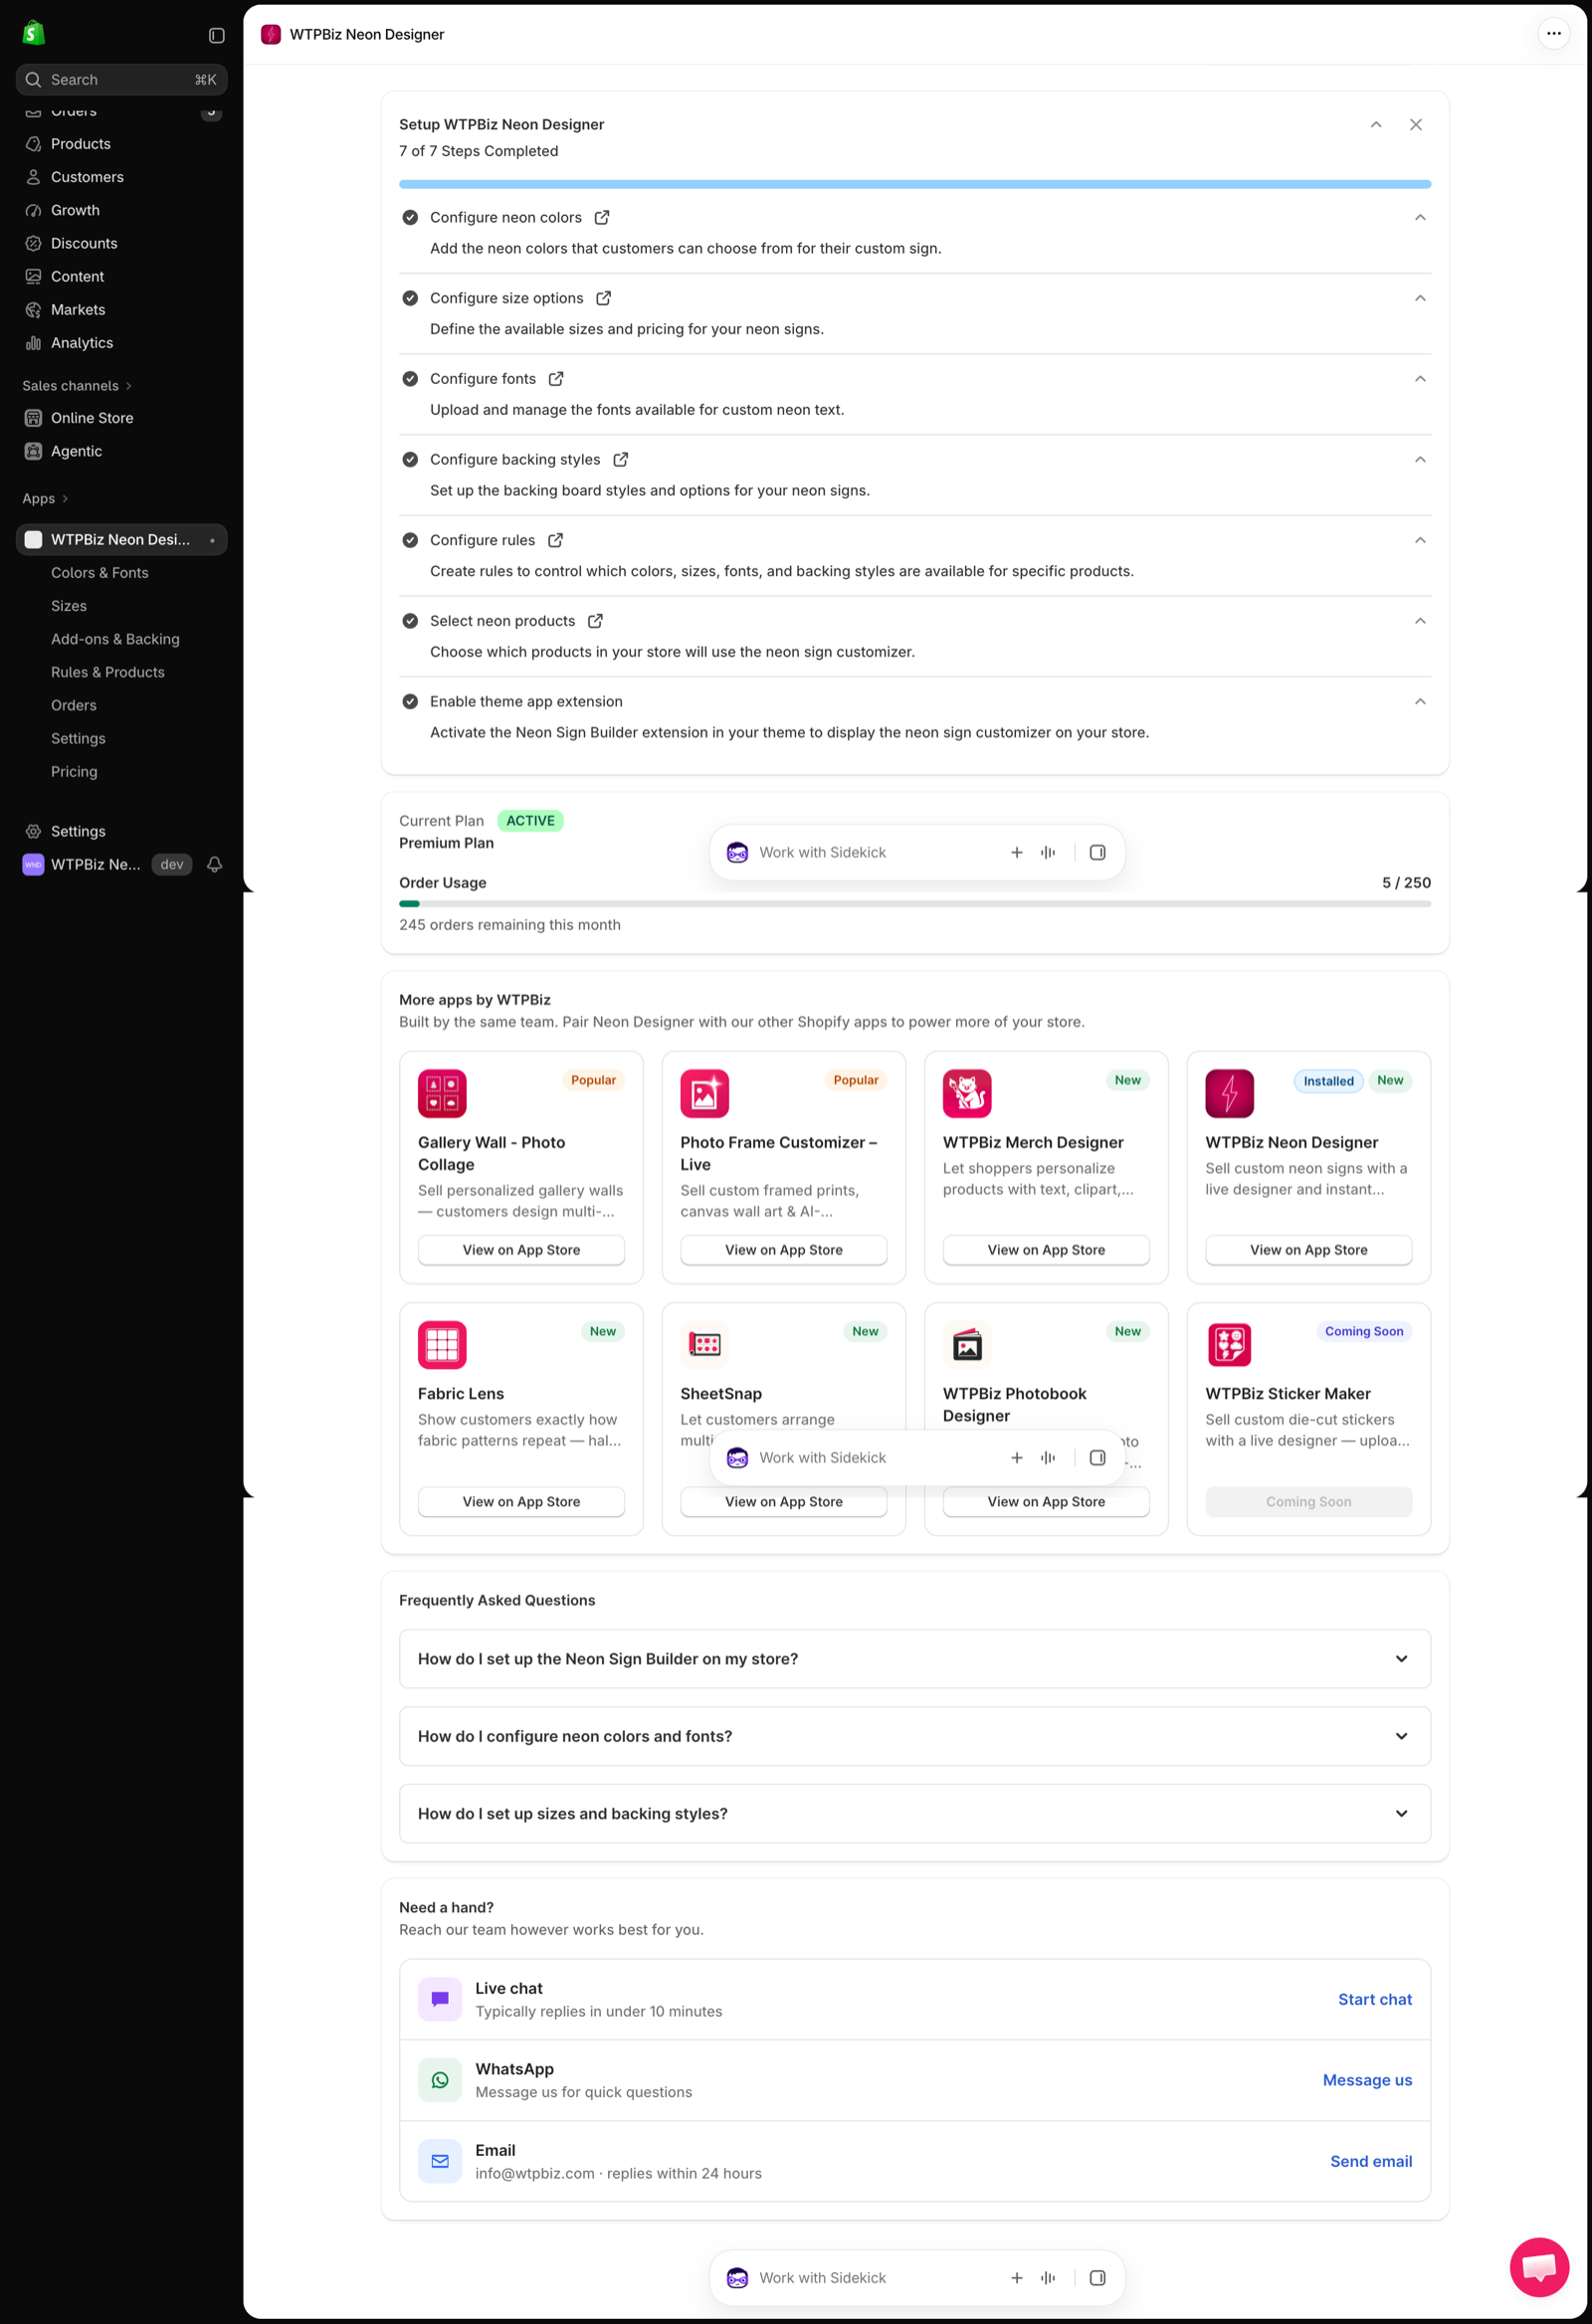
Task: Click Message us WhatsApp link
Action: click(1367, 2080)
